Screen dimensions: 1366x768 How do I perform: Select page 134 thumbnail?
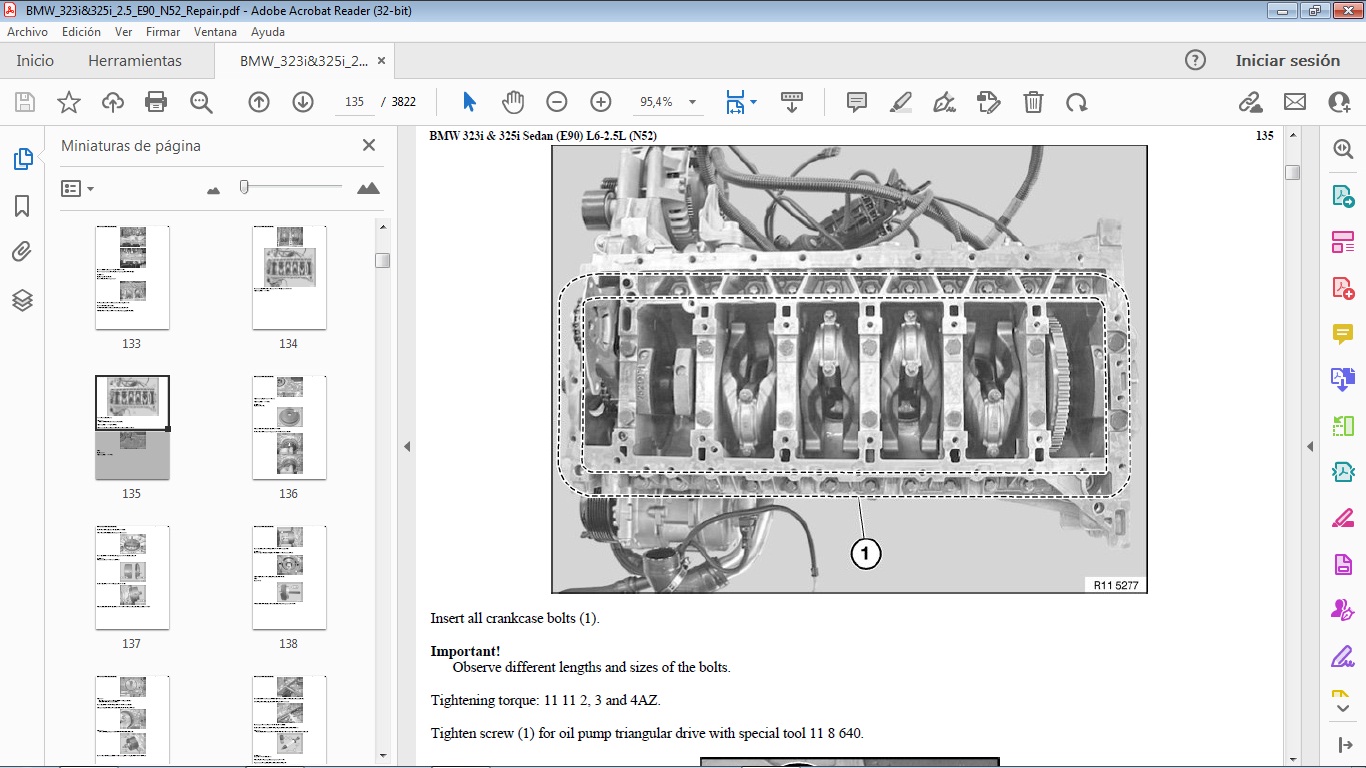[289, 277]
